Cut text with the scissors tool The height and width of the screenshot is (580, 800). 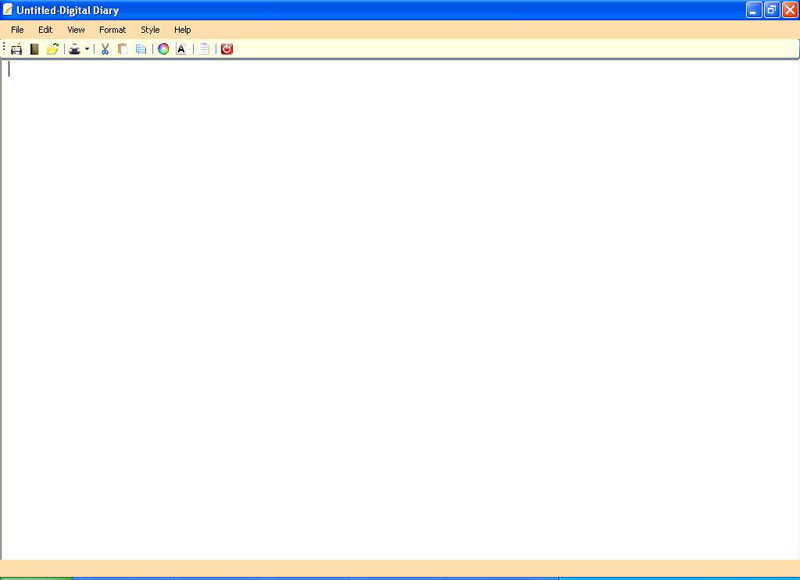[x=105, y=48]
